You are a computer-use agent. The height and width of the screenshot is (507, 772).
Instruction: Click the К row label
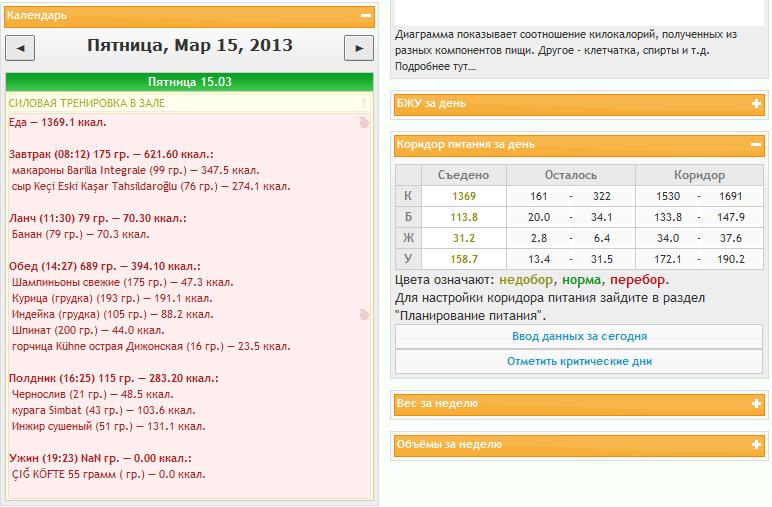coord(408,196)
